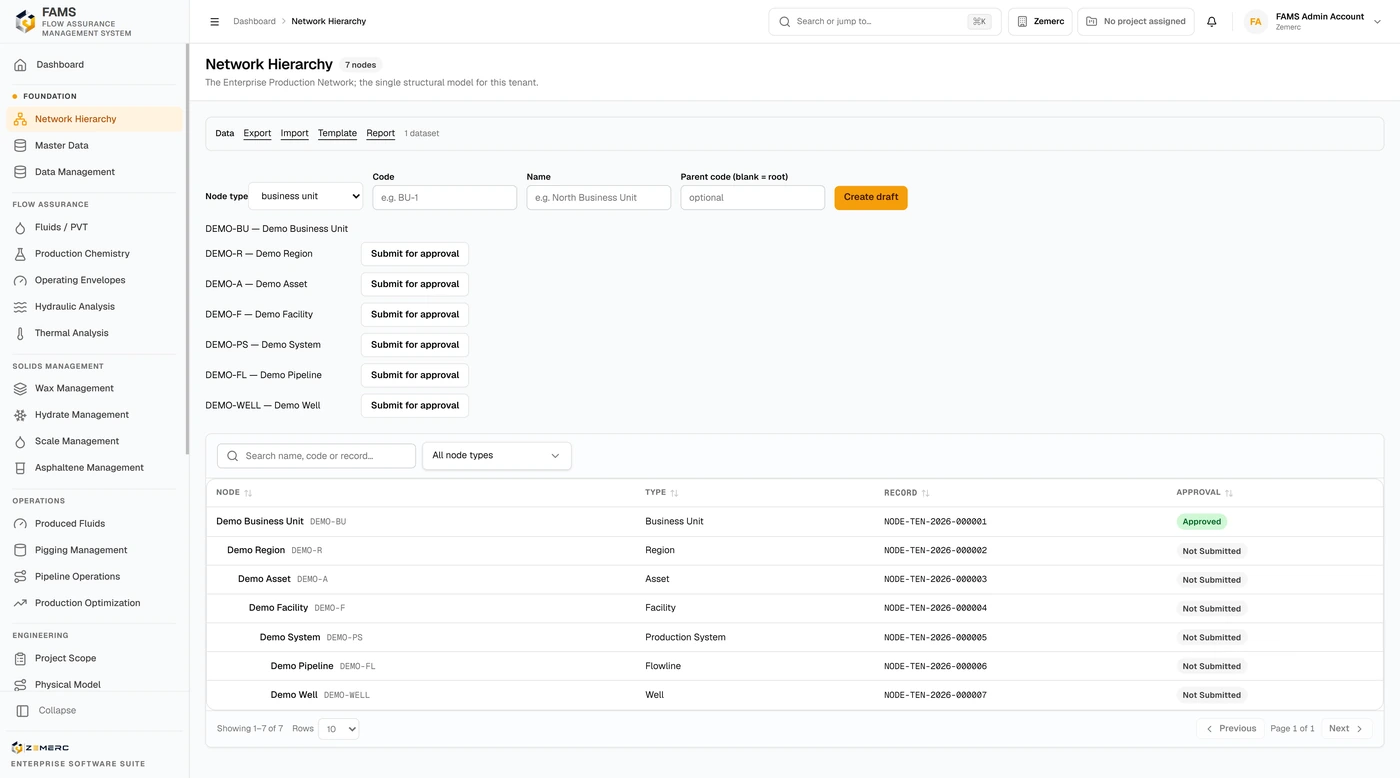Click the Hydraulic Analysis waves icon
The height and width of the screenshot is (778, 1400).
point(20,307)
